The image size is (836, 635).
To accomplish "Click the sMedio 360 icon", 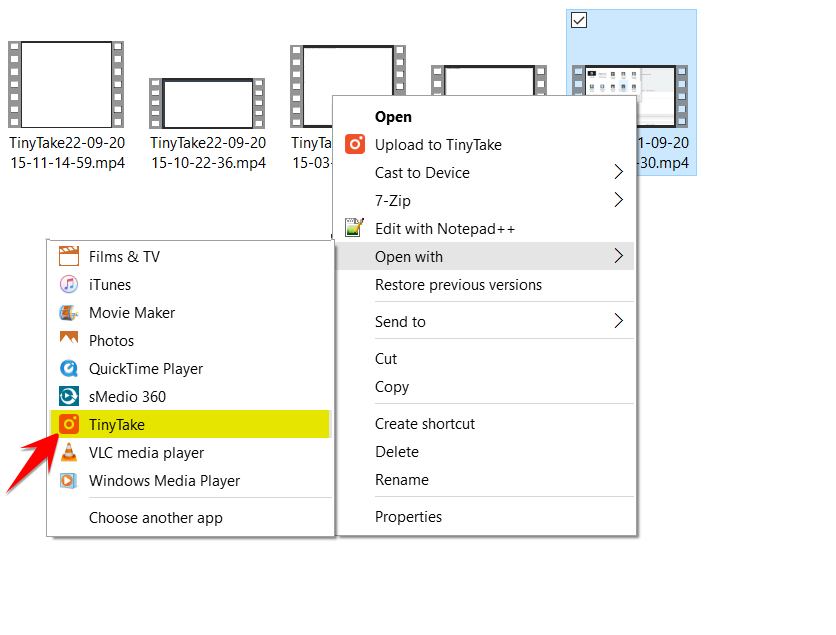I will [69, 396].
